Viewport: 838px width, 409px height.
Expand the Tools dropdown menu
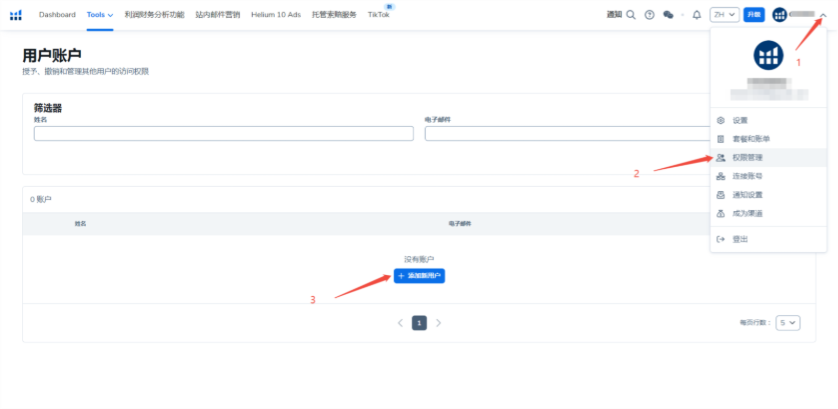pyautogui.click(x=100, y=15)
